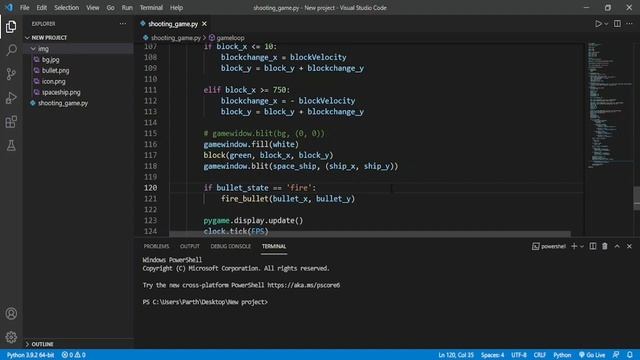This screenshot has height=360, width=640.
Task: Create a new terminal with plus icon
Action: tap(574, 246)
